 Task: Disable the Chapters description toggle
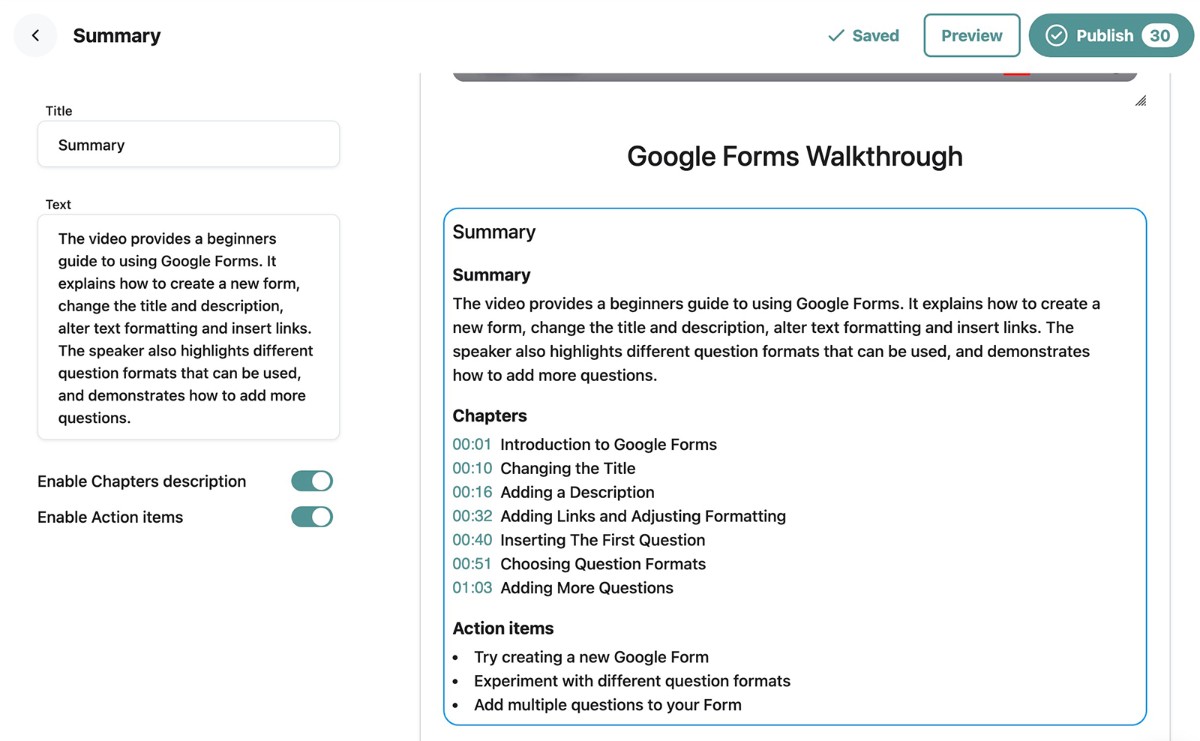pos(312,481)
